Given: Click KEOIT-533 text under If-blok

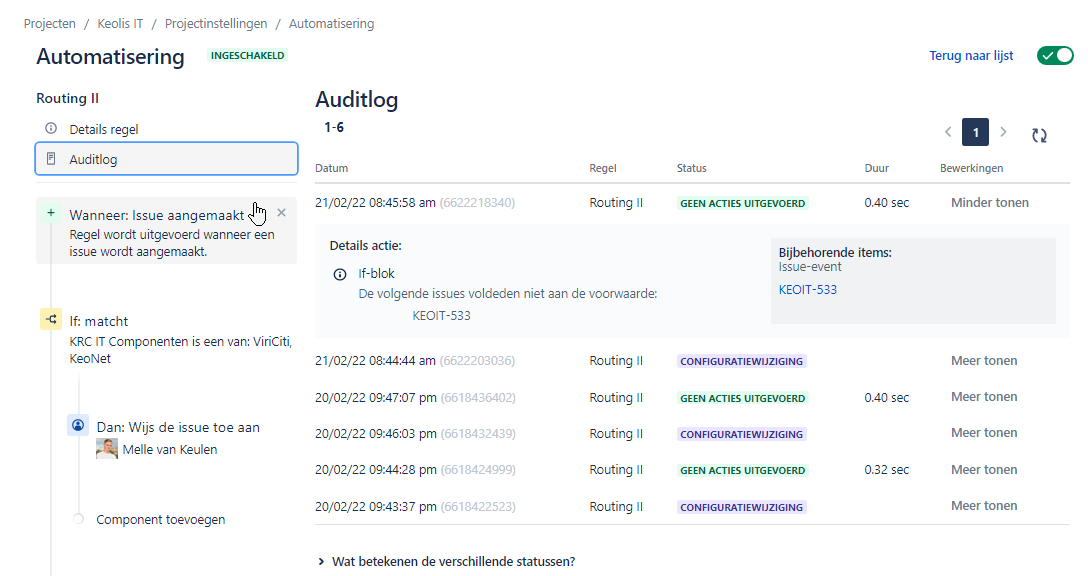Looking at the screenshot, I should (x=441, y=316).
